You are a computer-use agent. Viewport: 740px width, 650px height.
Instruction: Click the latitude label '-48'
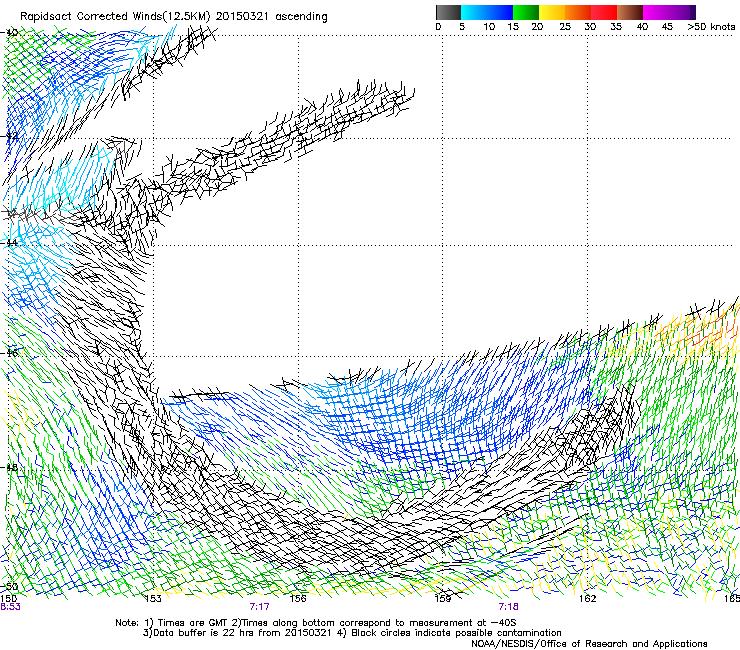click(x=10, y=467)
